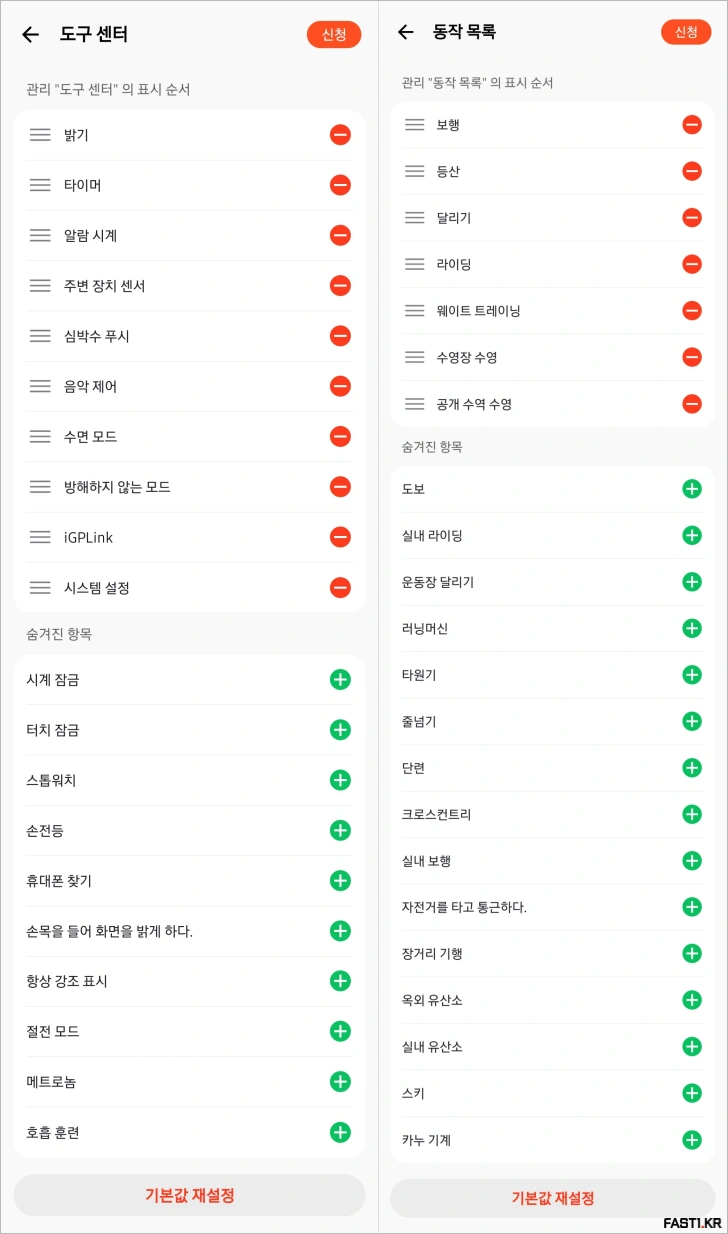The width and height of the screenshot is (728, 1234).
Task: Remove 보행 using its red minus icon
Action: [692, 124]
